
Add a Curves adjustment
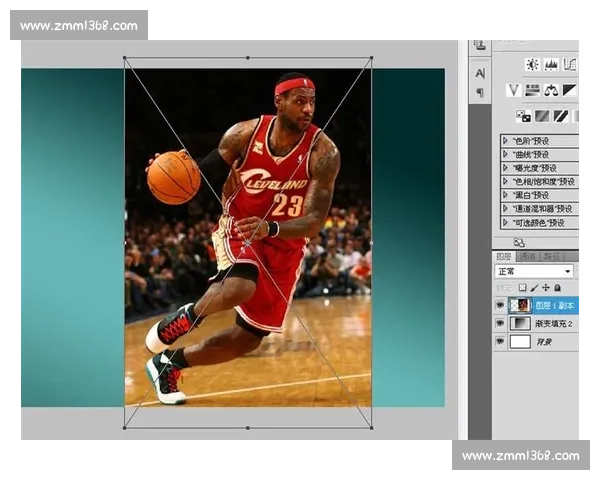coord(570,65)
